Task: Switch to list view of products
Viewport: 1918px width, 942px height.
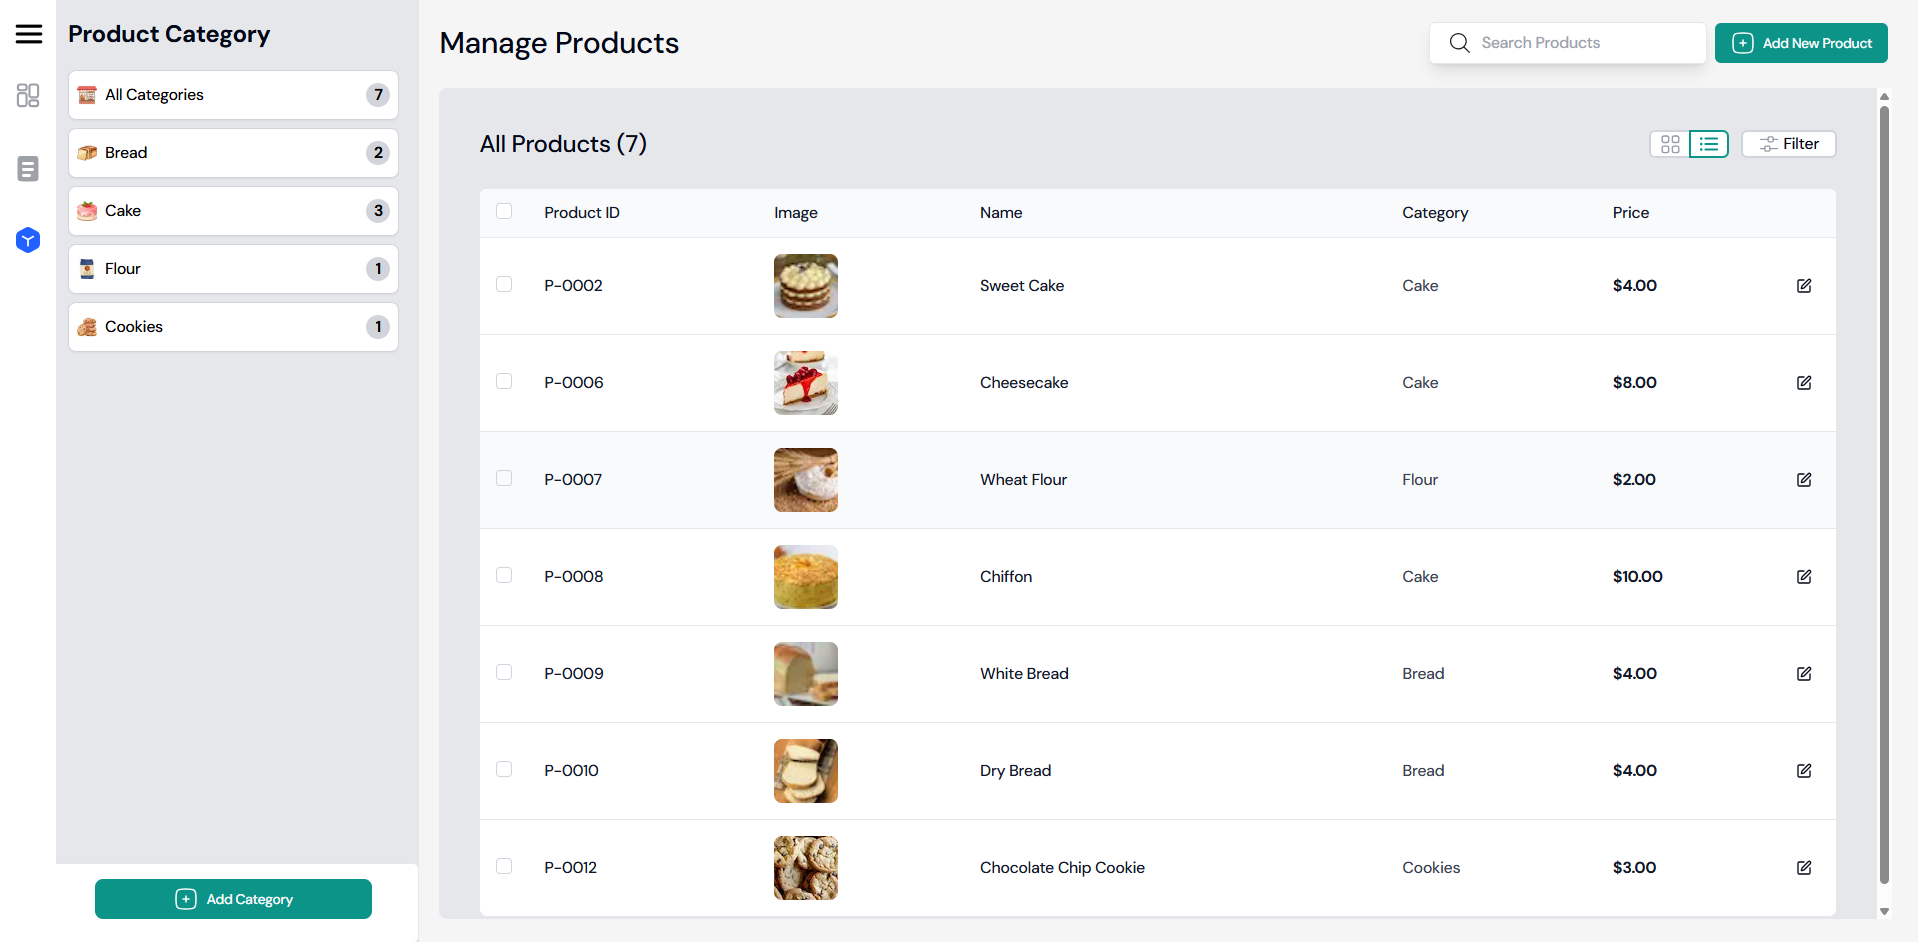Action: 1709,144
